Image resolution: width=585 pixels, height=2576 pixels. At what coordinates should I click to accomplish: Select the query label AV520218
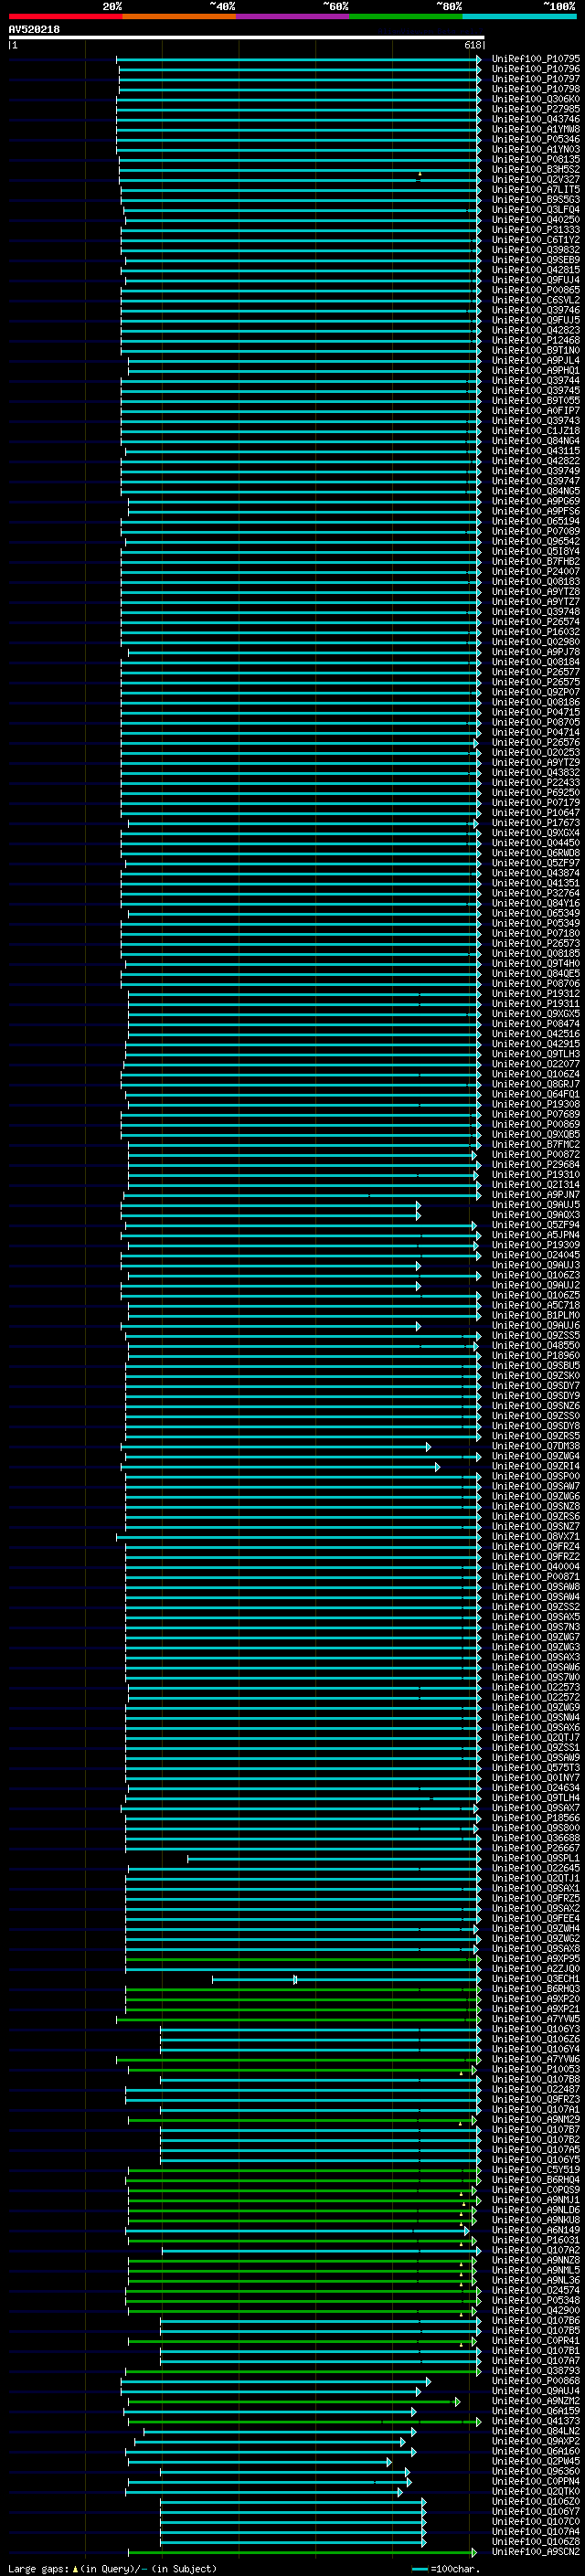(x=34, y=30)
